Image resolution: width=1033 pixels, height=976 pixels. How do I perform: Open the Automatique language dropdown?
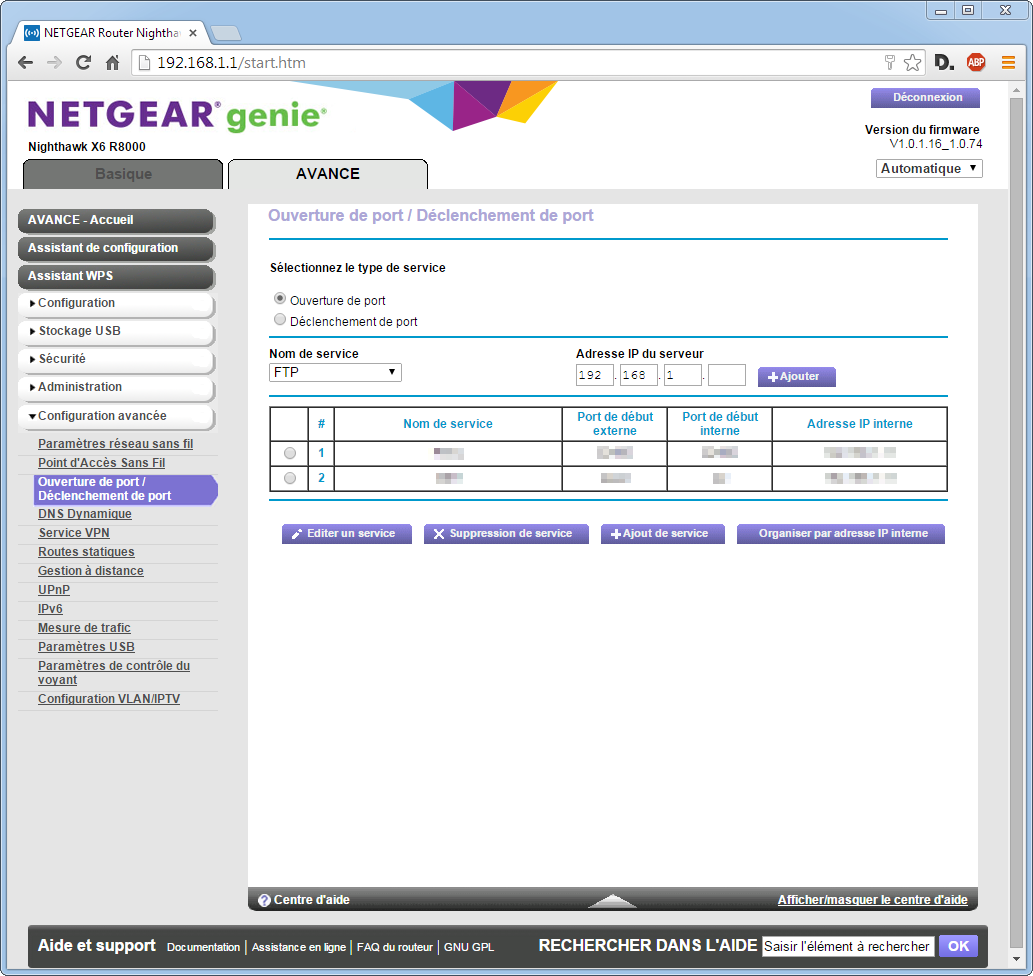tap(929, 169)
